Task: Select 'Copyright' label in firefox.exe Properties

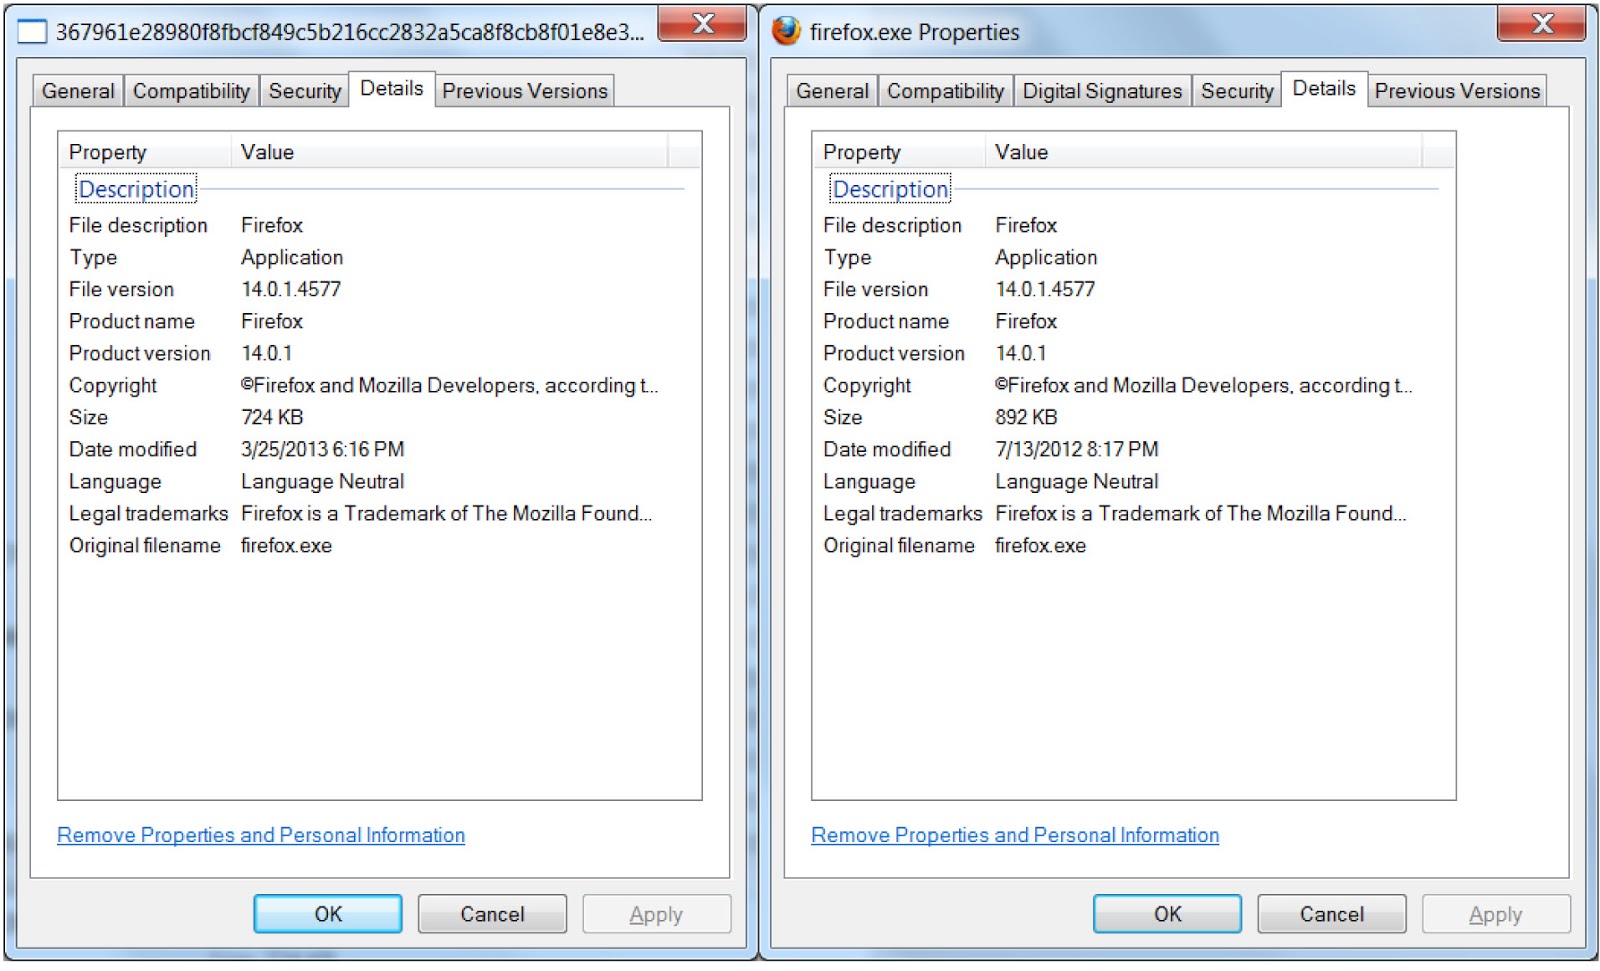Action: (x=867, y=385)
